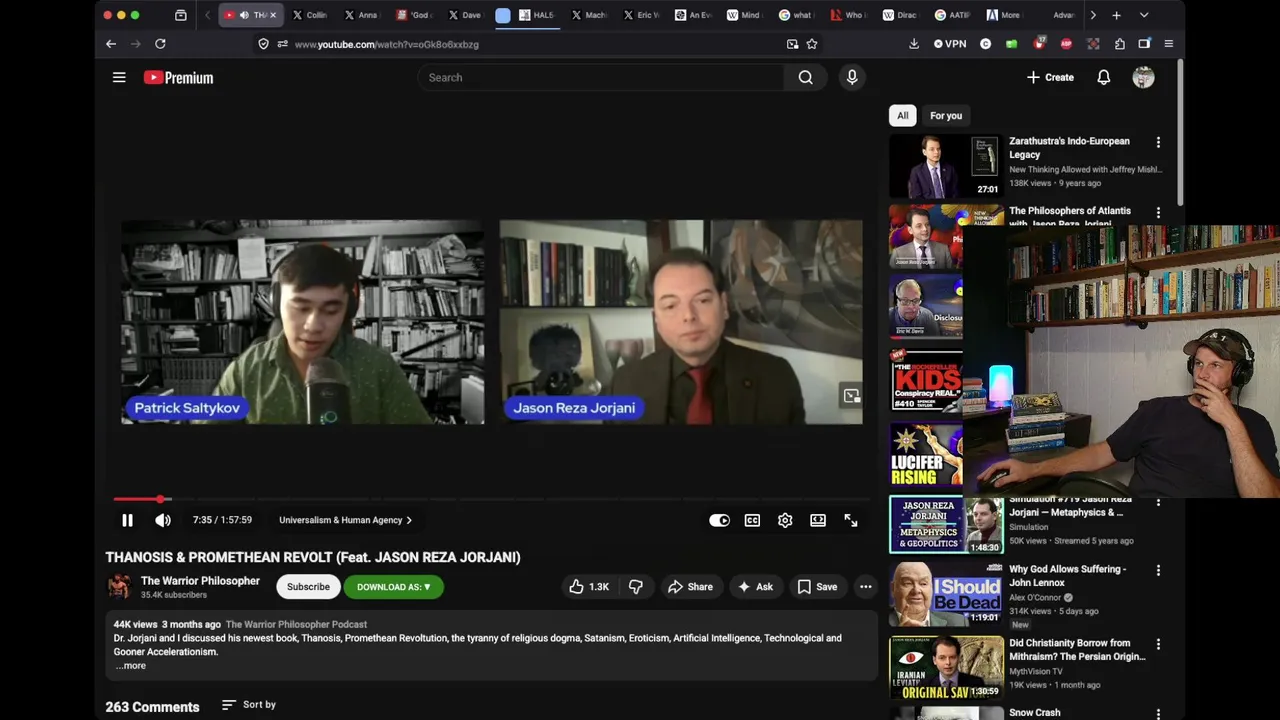Screen dimensions: 1280x720
Task: Click info-card icon on video frame
Action: tap(851, 396)
